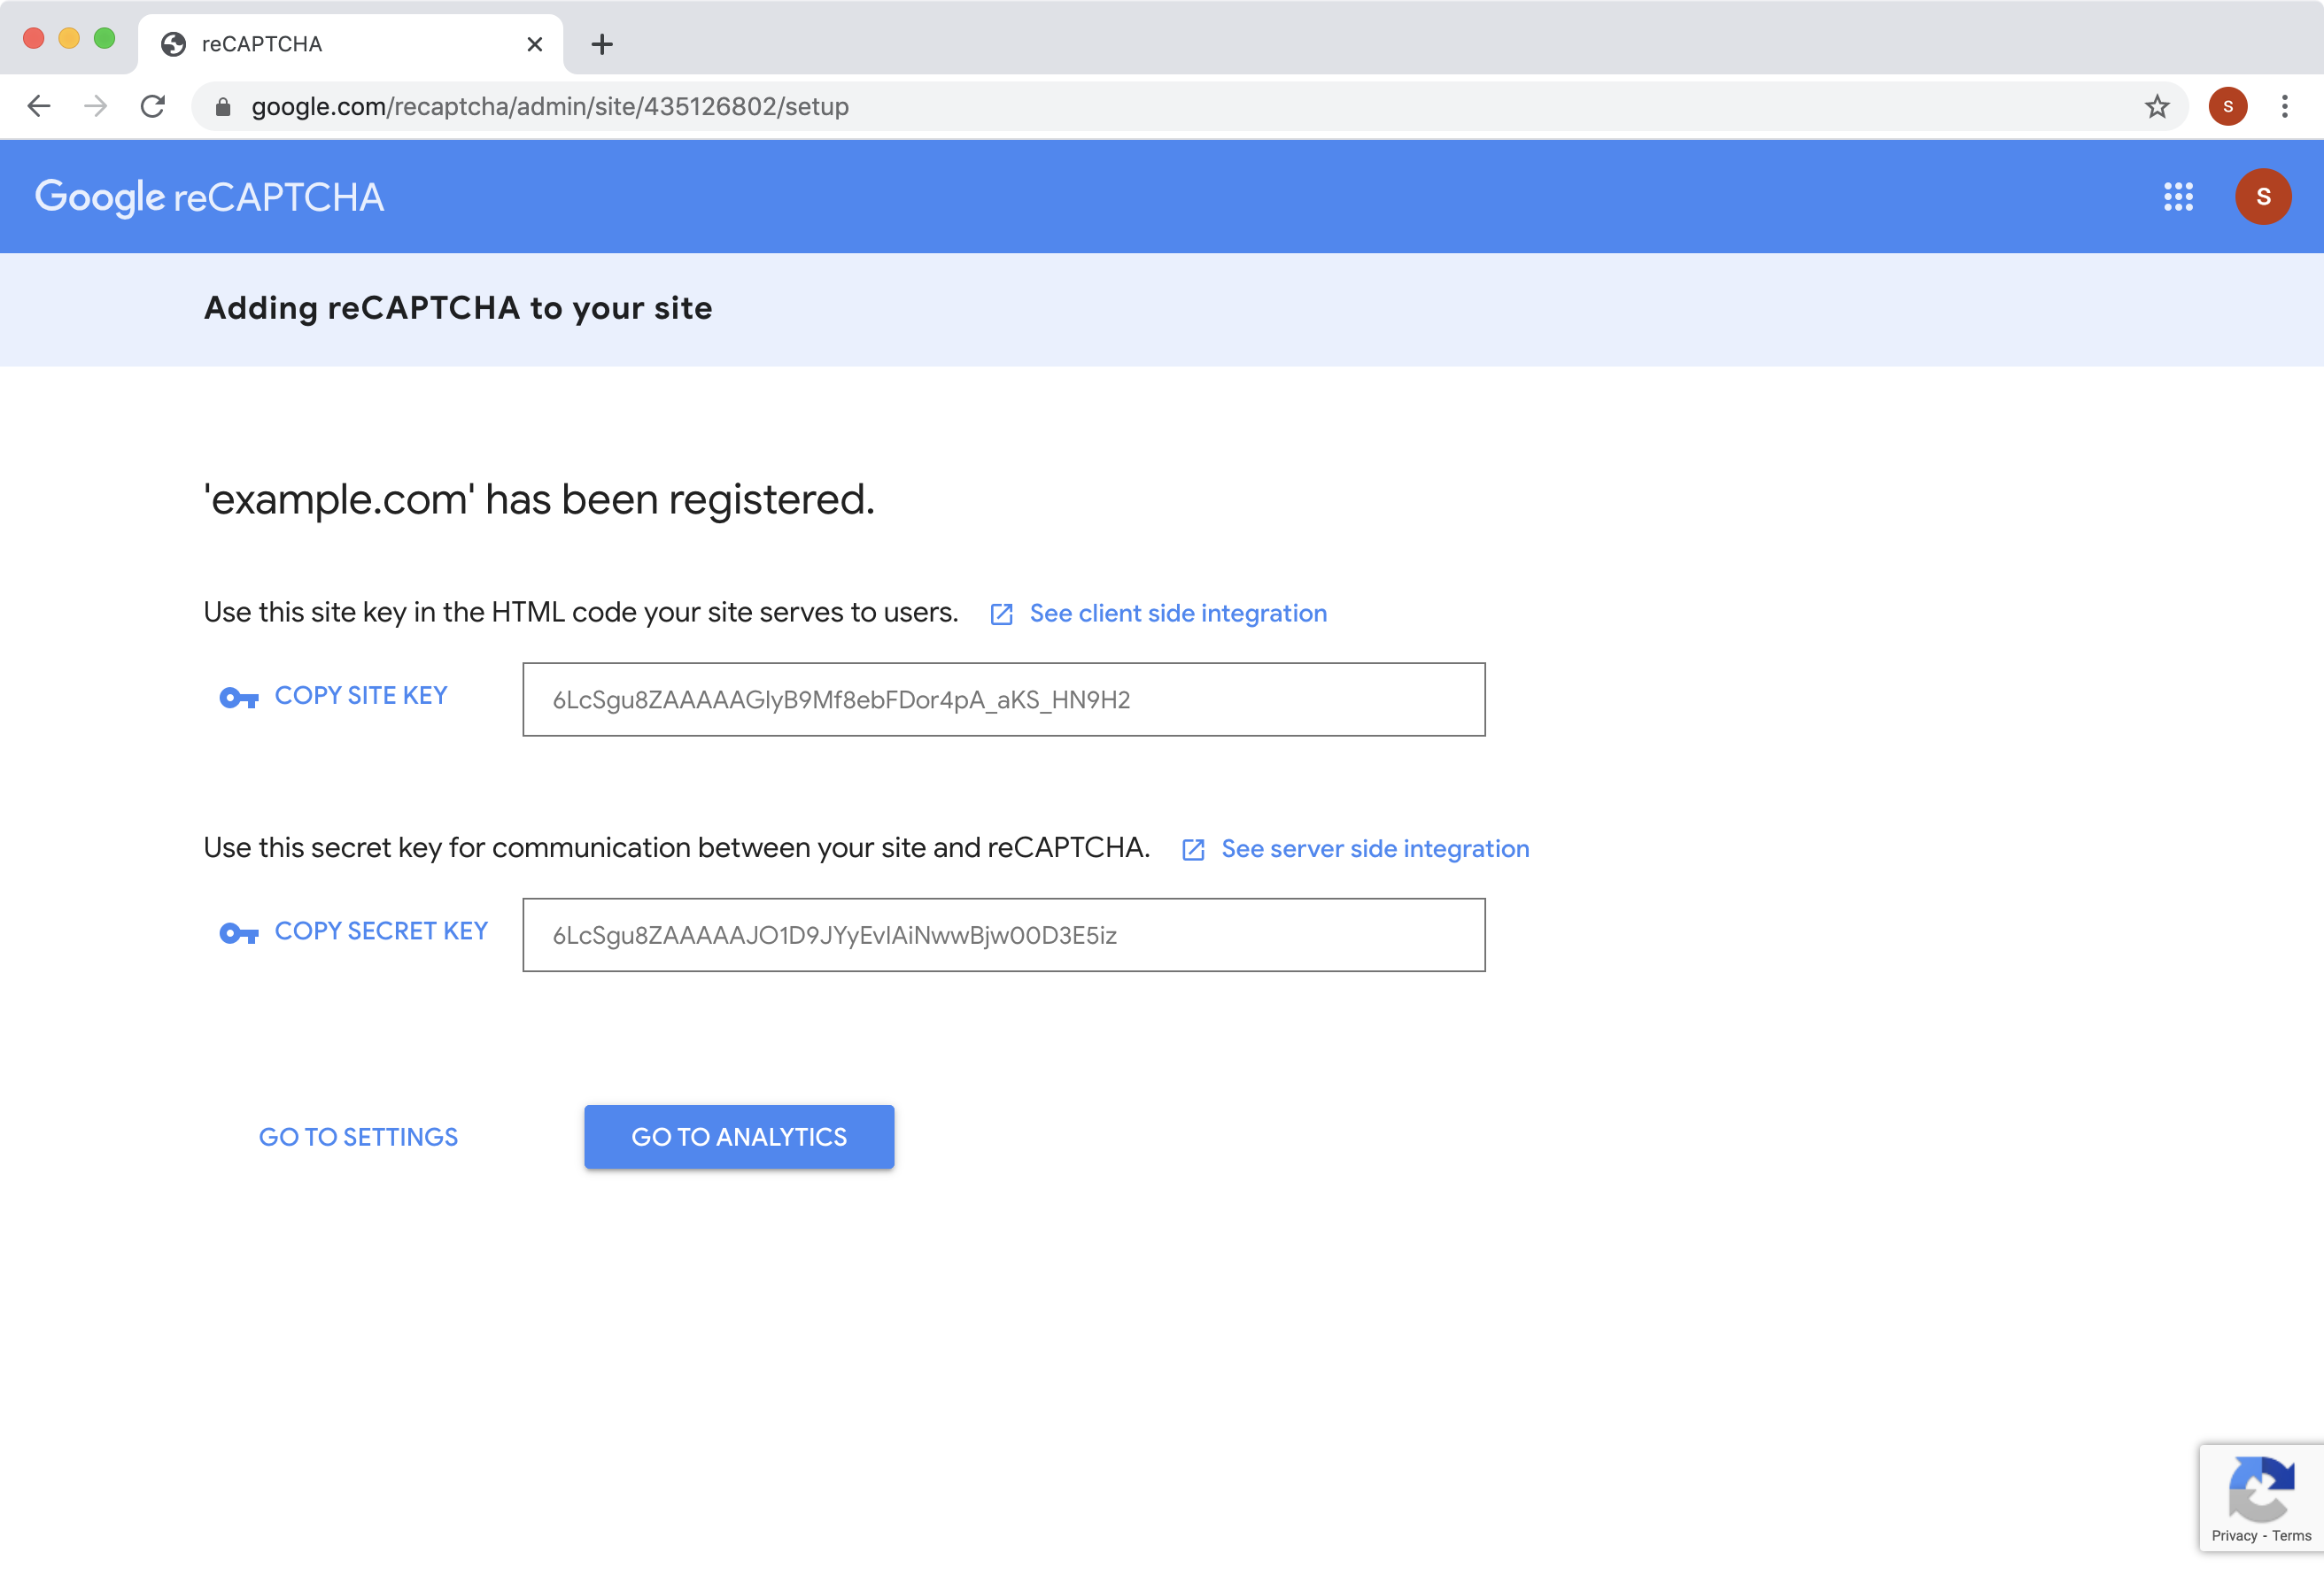
Task: Open the Google apps grid
Action: pyautogui.click(x=2178, y=197)
